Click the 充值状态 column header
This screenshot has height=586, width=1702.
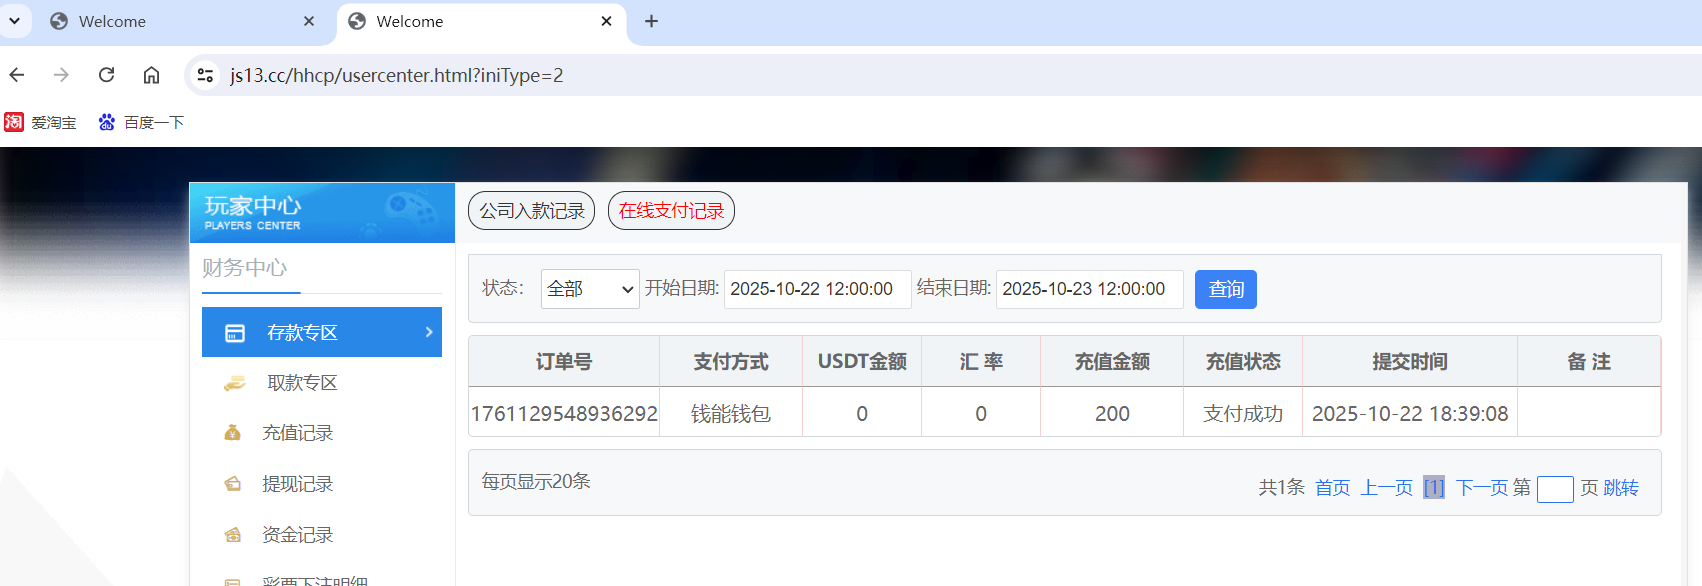coord(1243,362)
